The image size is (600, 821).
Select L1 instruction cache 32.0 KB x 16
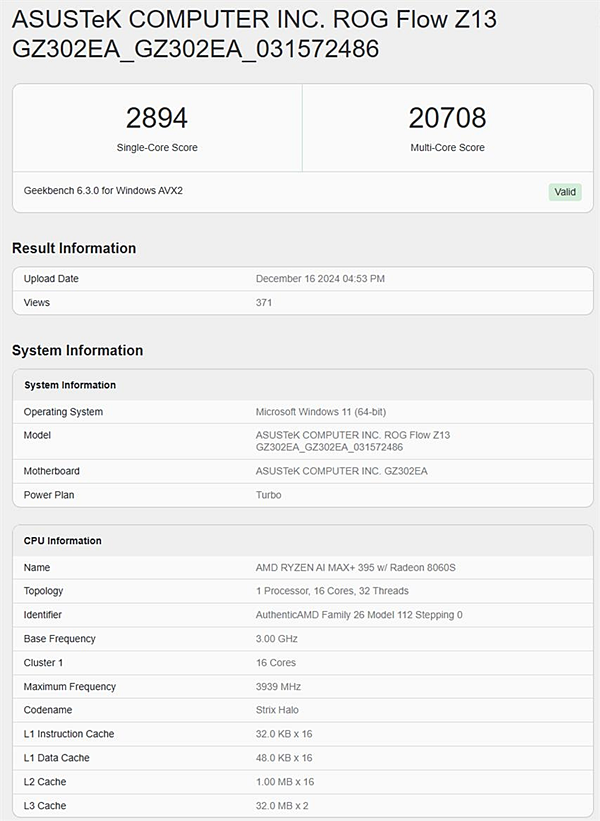284,734
